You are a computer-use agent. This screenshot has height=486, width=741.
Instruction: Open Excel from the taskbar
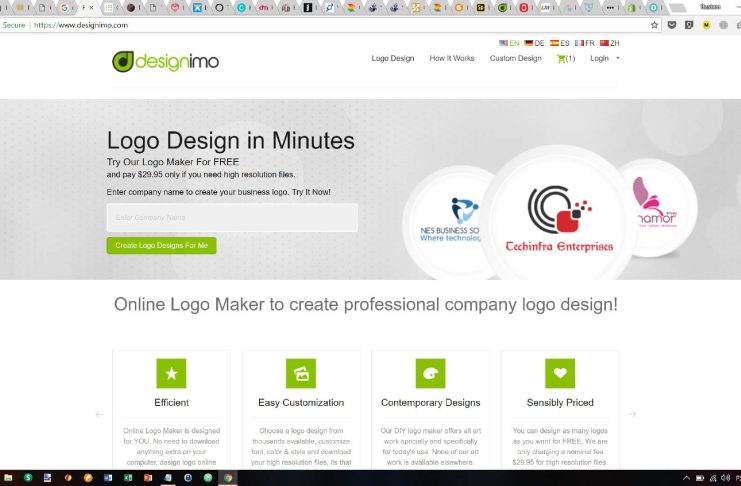pos(128,478)
